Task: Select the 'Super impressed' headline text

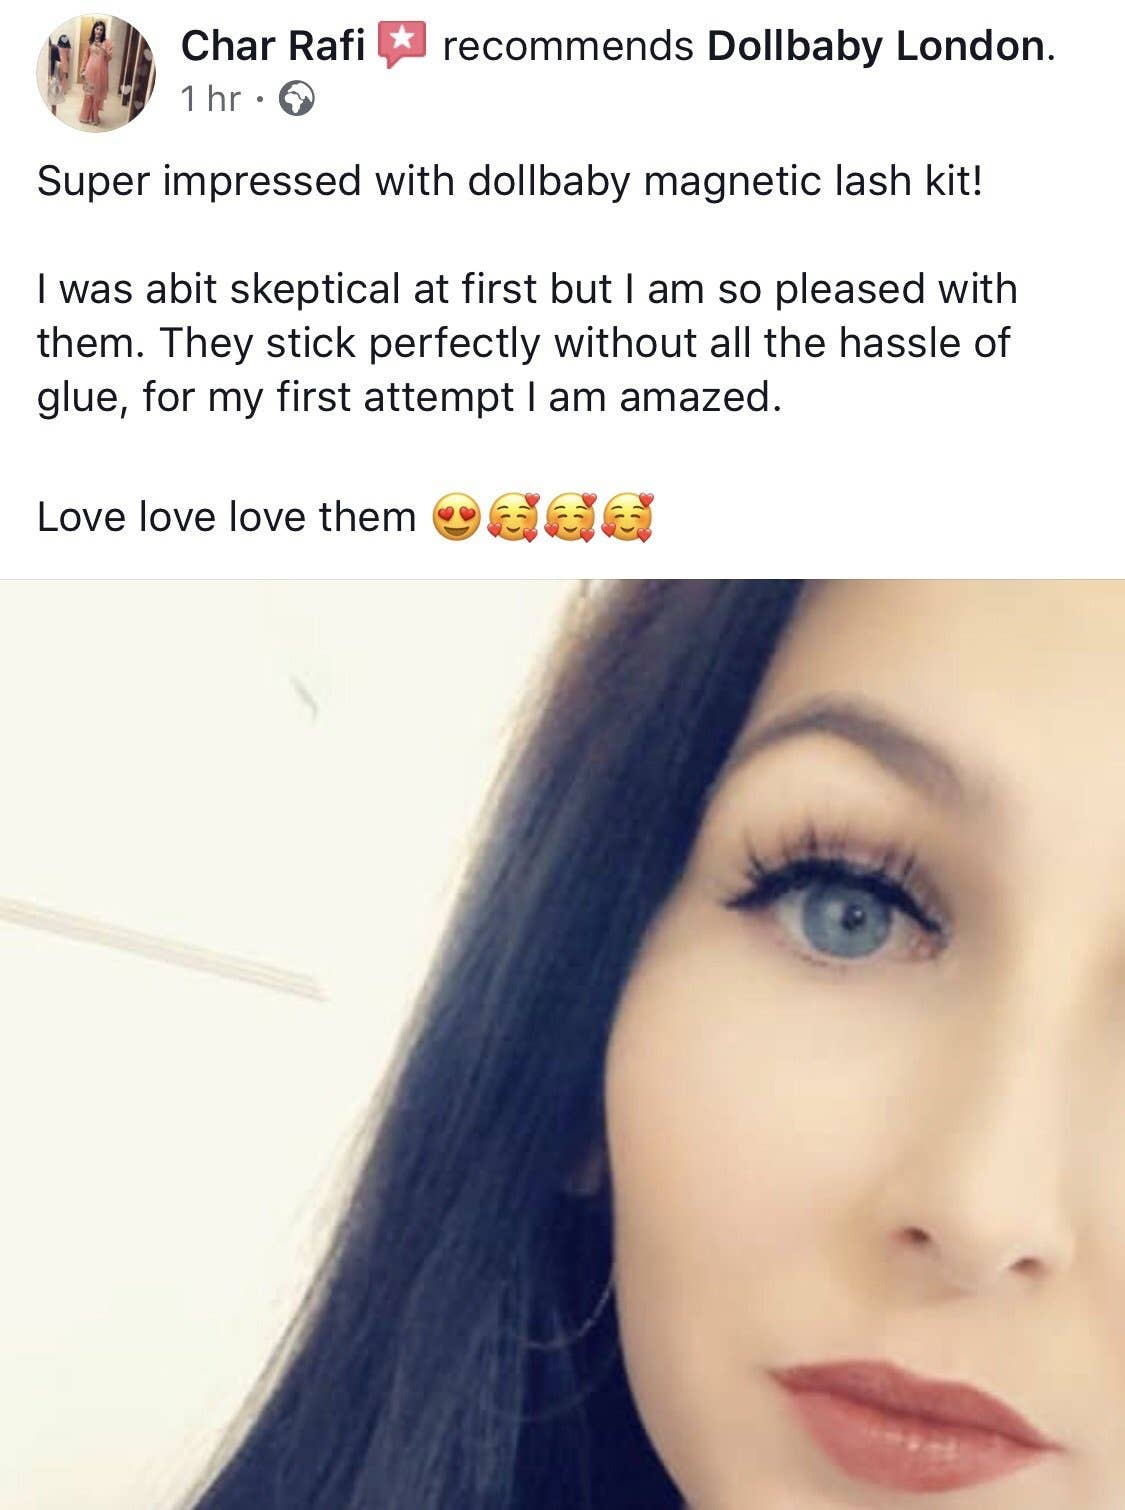Action: tap(510, 182)
